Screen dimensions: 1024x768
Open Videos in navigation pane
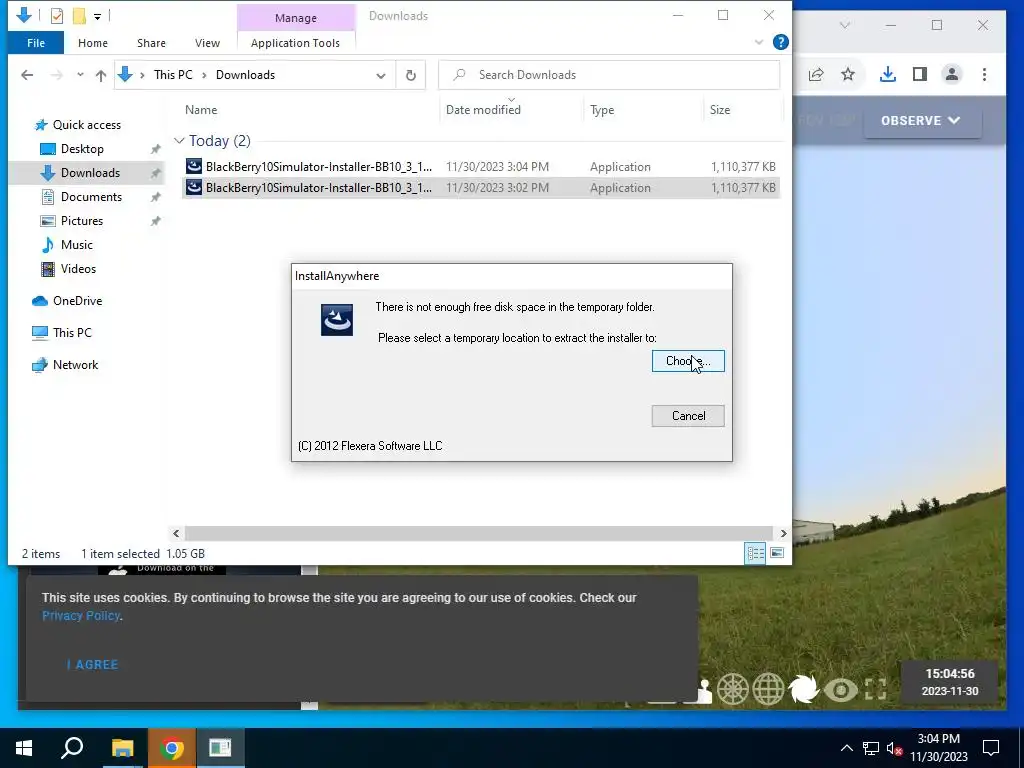78,269
